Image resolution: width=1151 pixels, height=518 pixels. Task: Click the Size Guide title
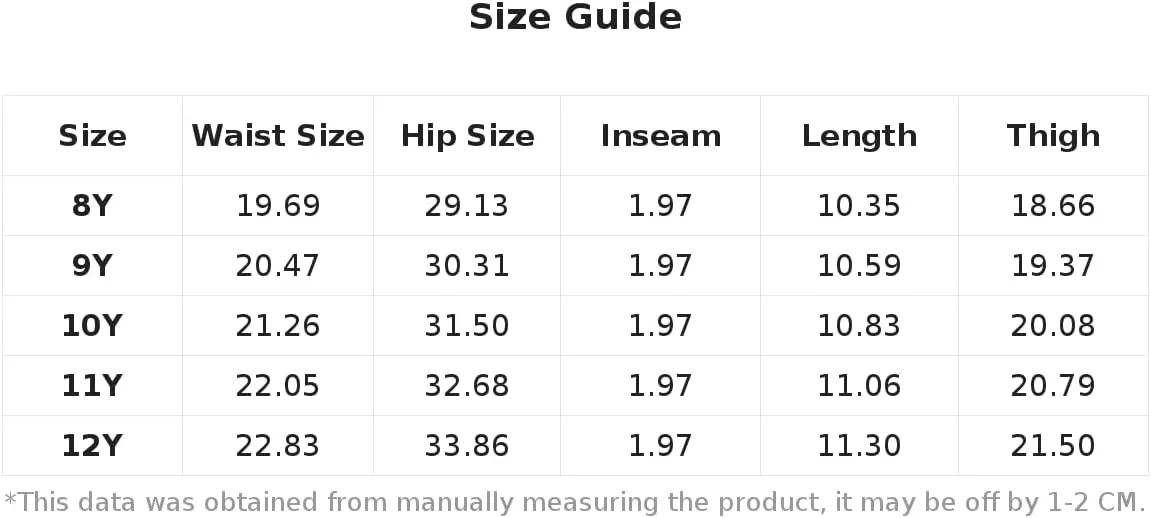(576, 18)
